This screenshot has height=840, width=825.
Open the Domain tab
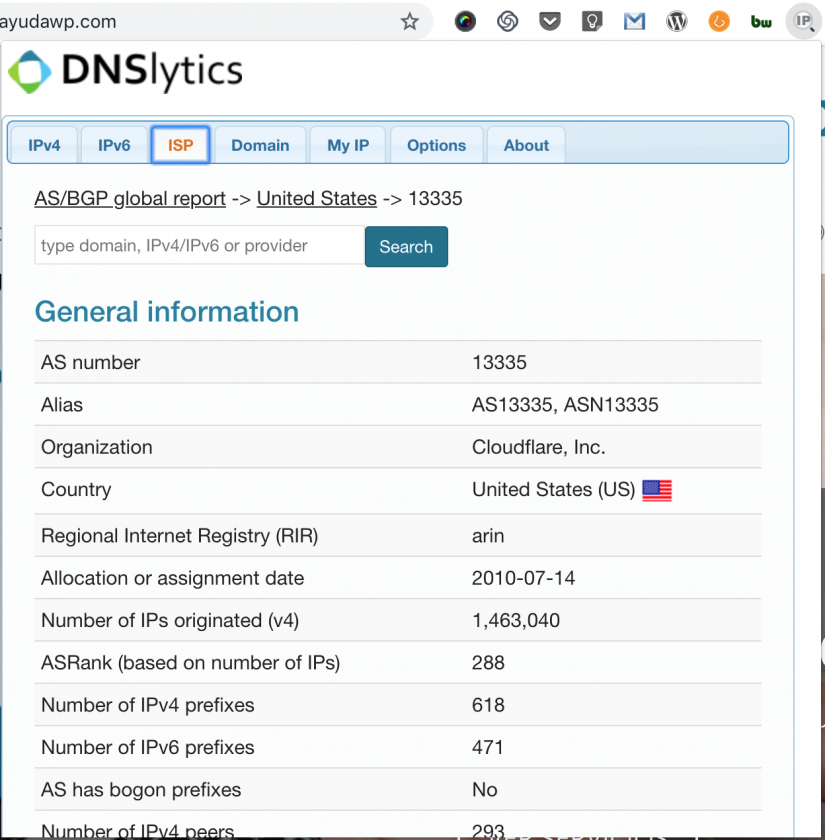click(260, 145)
